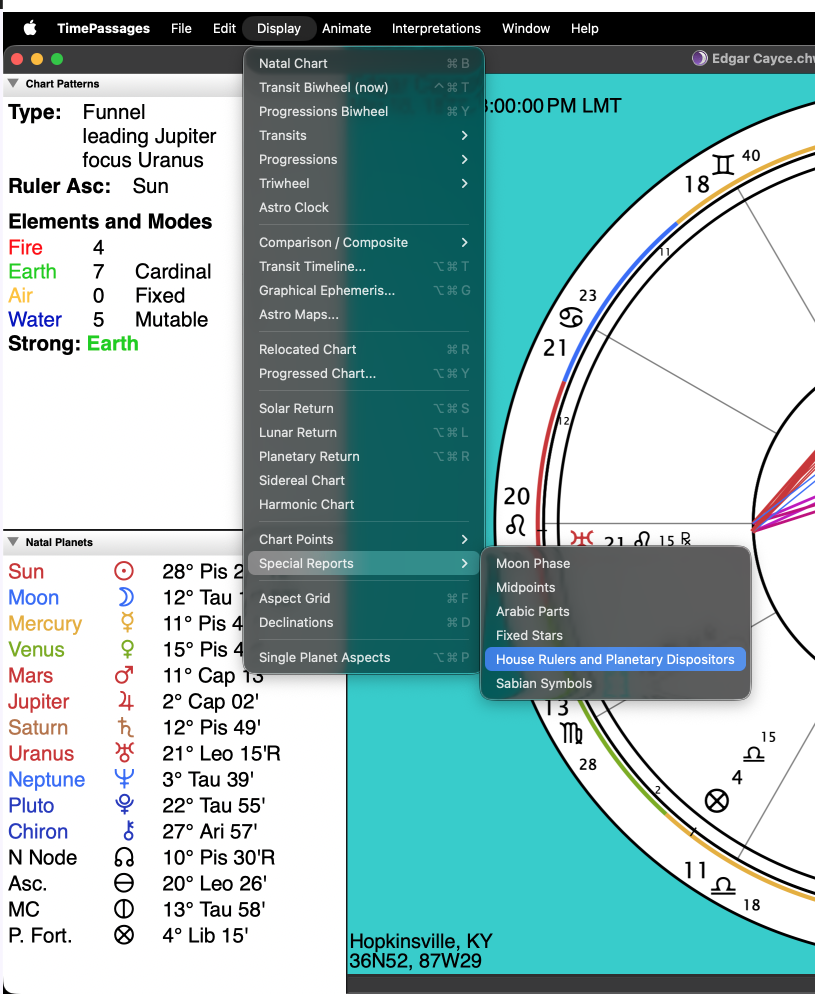815x994 pixels.
Task: Expand the Triwheel submenu
Action: pyautogui.click(x=363, y=184)
